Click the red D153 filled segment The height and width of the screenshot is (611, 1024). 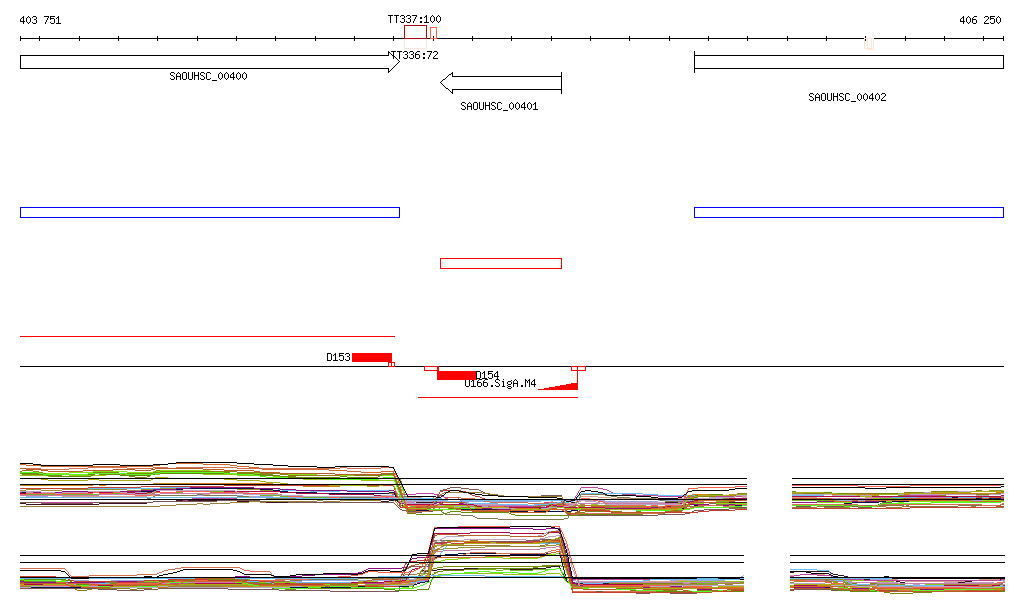point(372,357)
